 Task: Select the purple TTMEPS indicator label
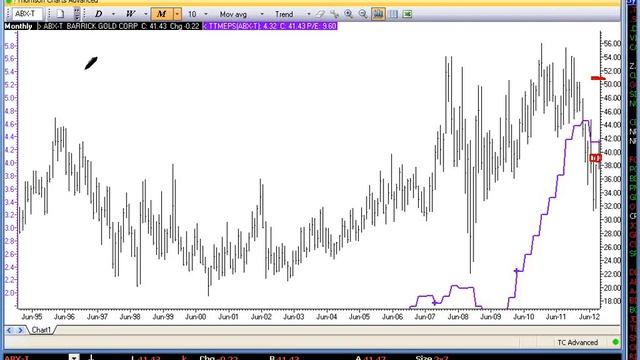[x=270, y=26]
